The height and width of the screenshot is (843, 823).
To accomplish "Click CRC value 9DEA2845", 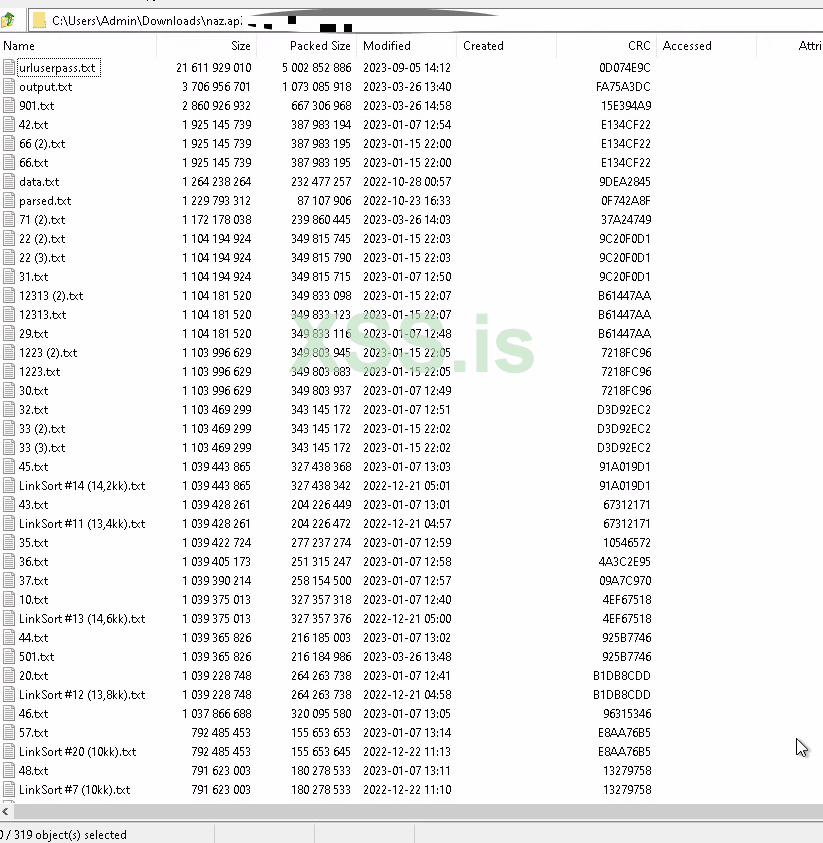I will click(625, 182).
